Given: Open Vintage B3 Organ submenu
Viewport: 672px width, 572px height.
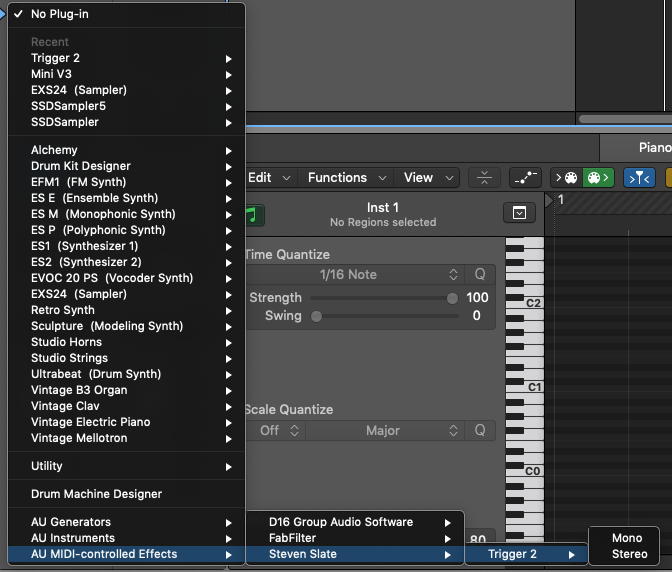Looking at the screenshot, I should pyautogui.click(x=126, y=390).
